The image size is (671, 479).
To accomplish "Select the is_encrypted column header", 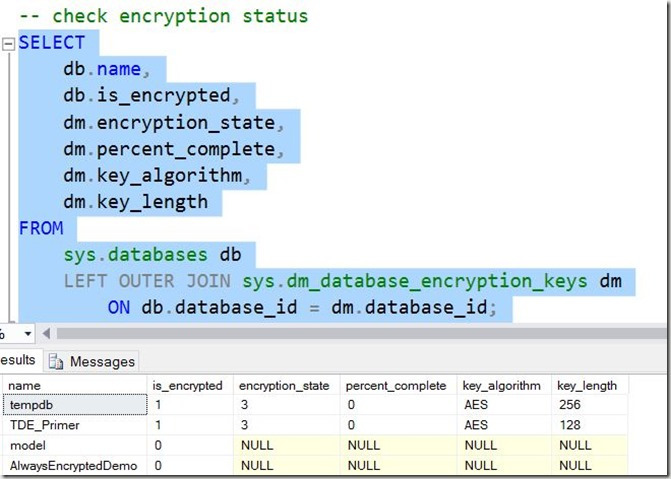I will pos(188,385).
